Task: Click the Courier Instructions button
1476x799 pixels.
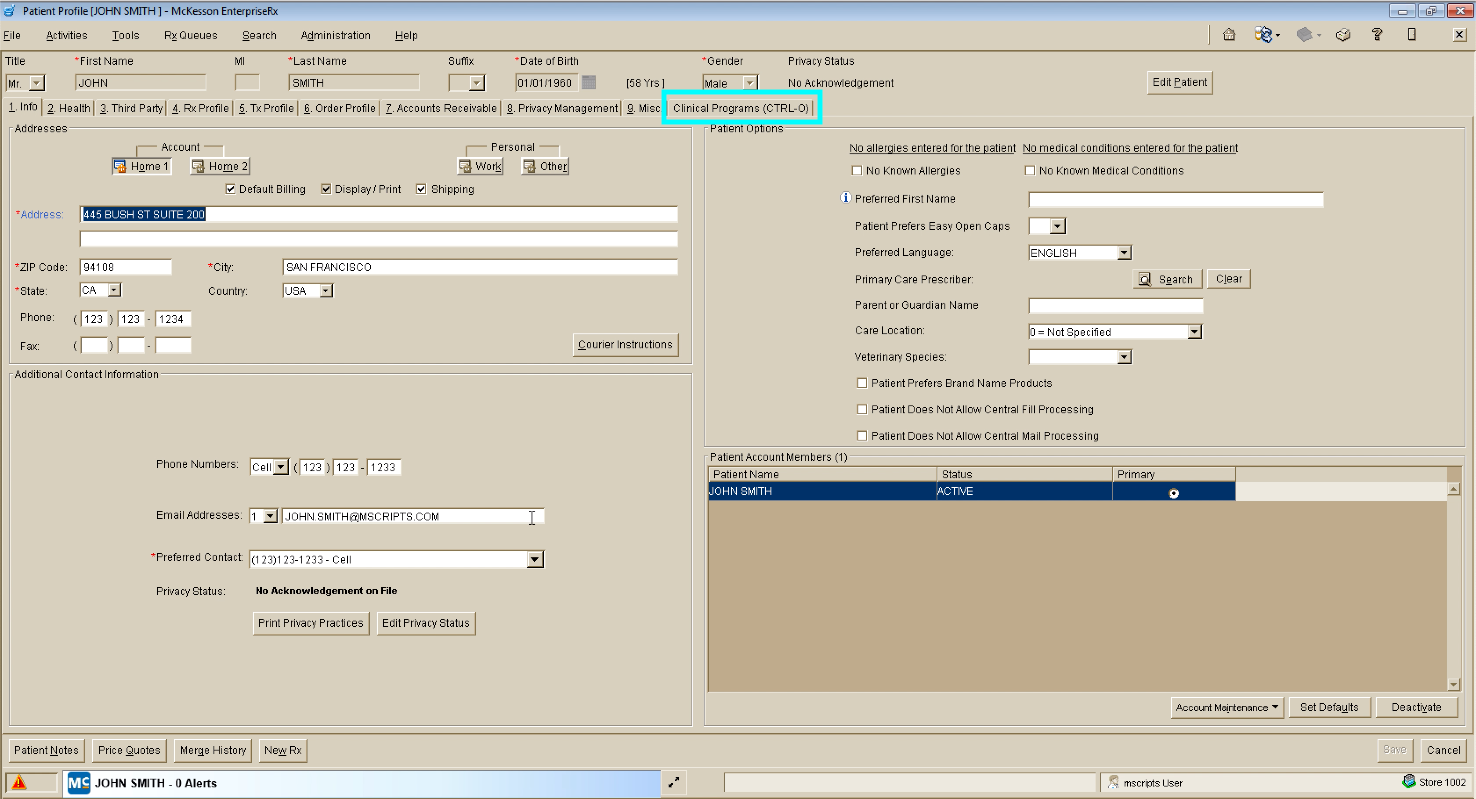Action: point(625,345)
